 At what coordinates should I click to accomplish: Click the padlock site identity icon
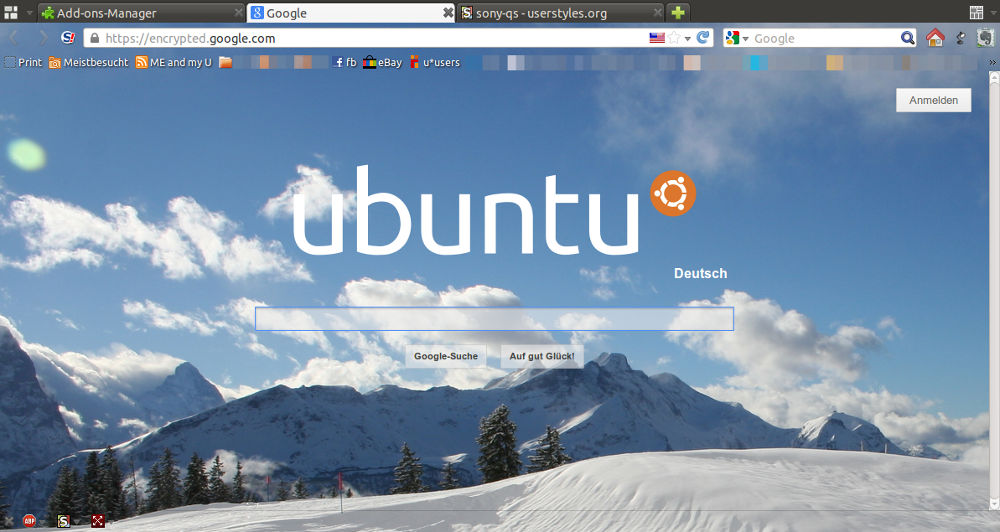[94, 38]
